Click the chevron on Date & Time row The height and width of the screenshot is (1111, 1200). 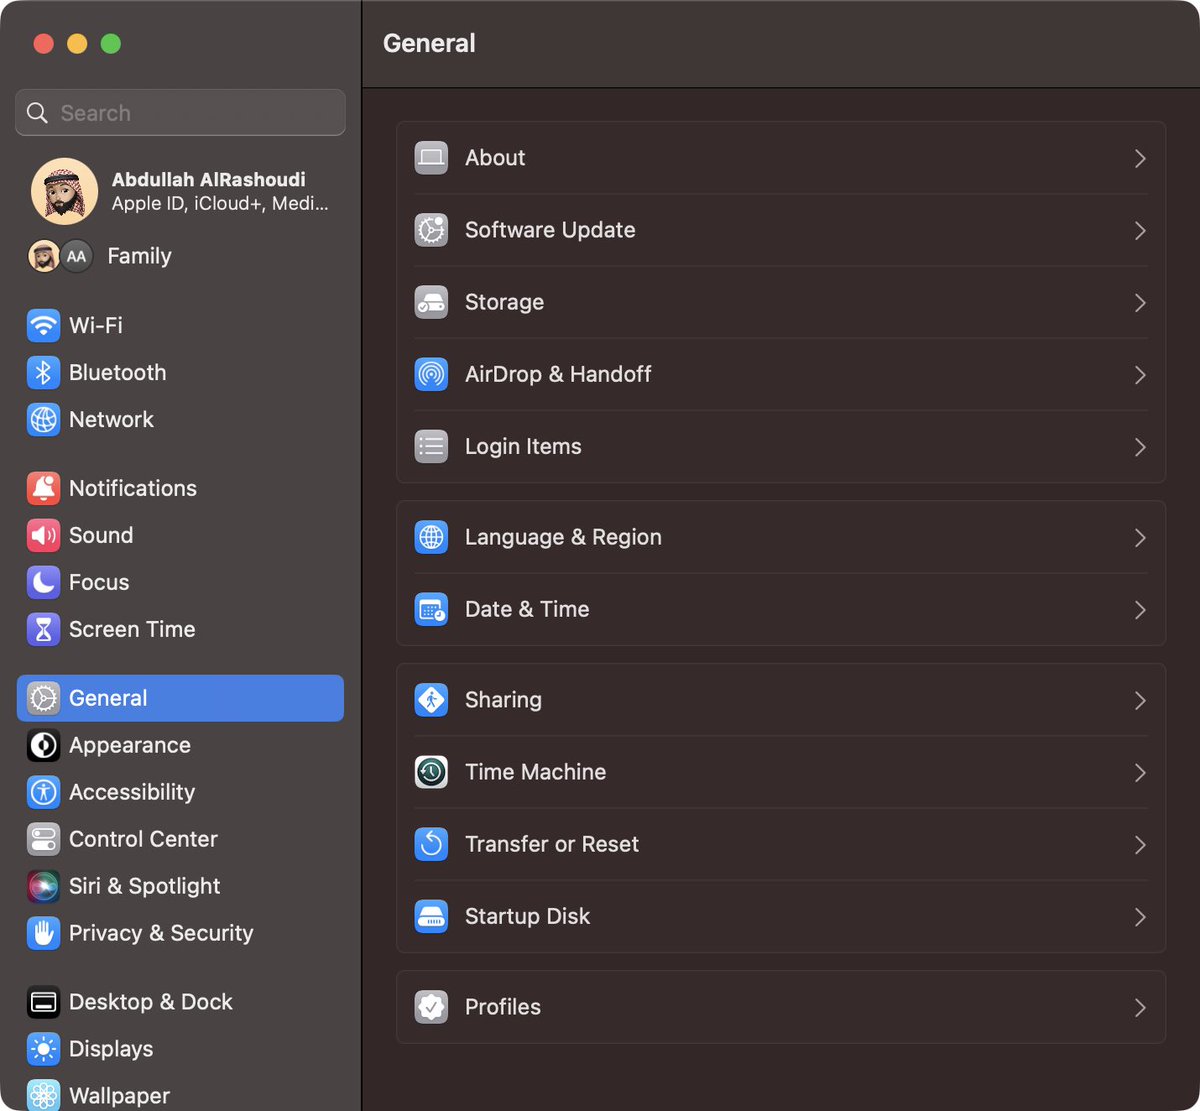click(x=1140, y=609)
